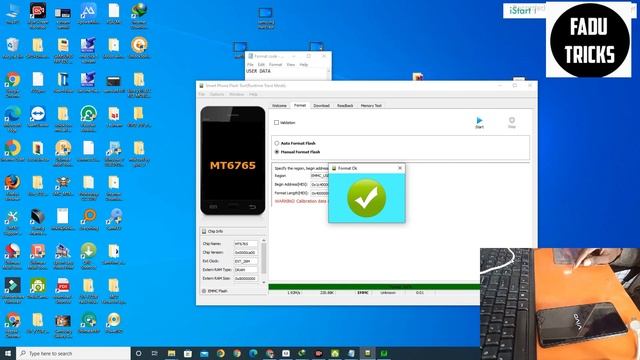640x360 pixels.
Task: Click the Unknown status bar cell
Action: click(x=388, y=293)
